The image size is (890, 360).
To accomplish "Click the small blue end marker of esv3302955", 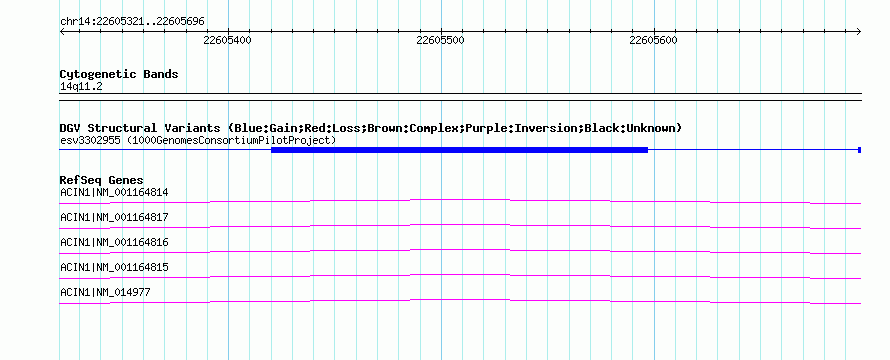I will (x=859, y=150).
